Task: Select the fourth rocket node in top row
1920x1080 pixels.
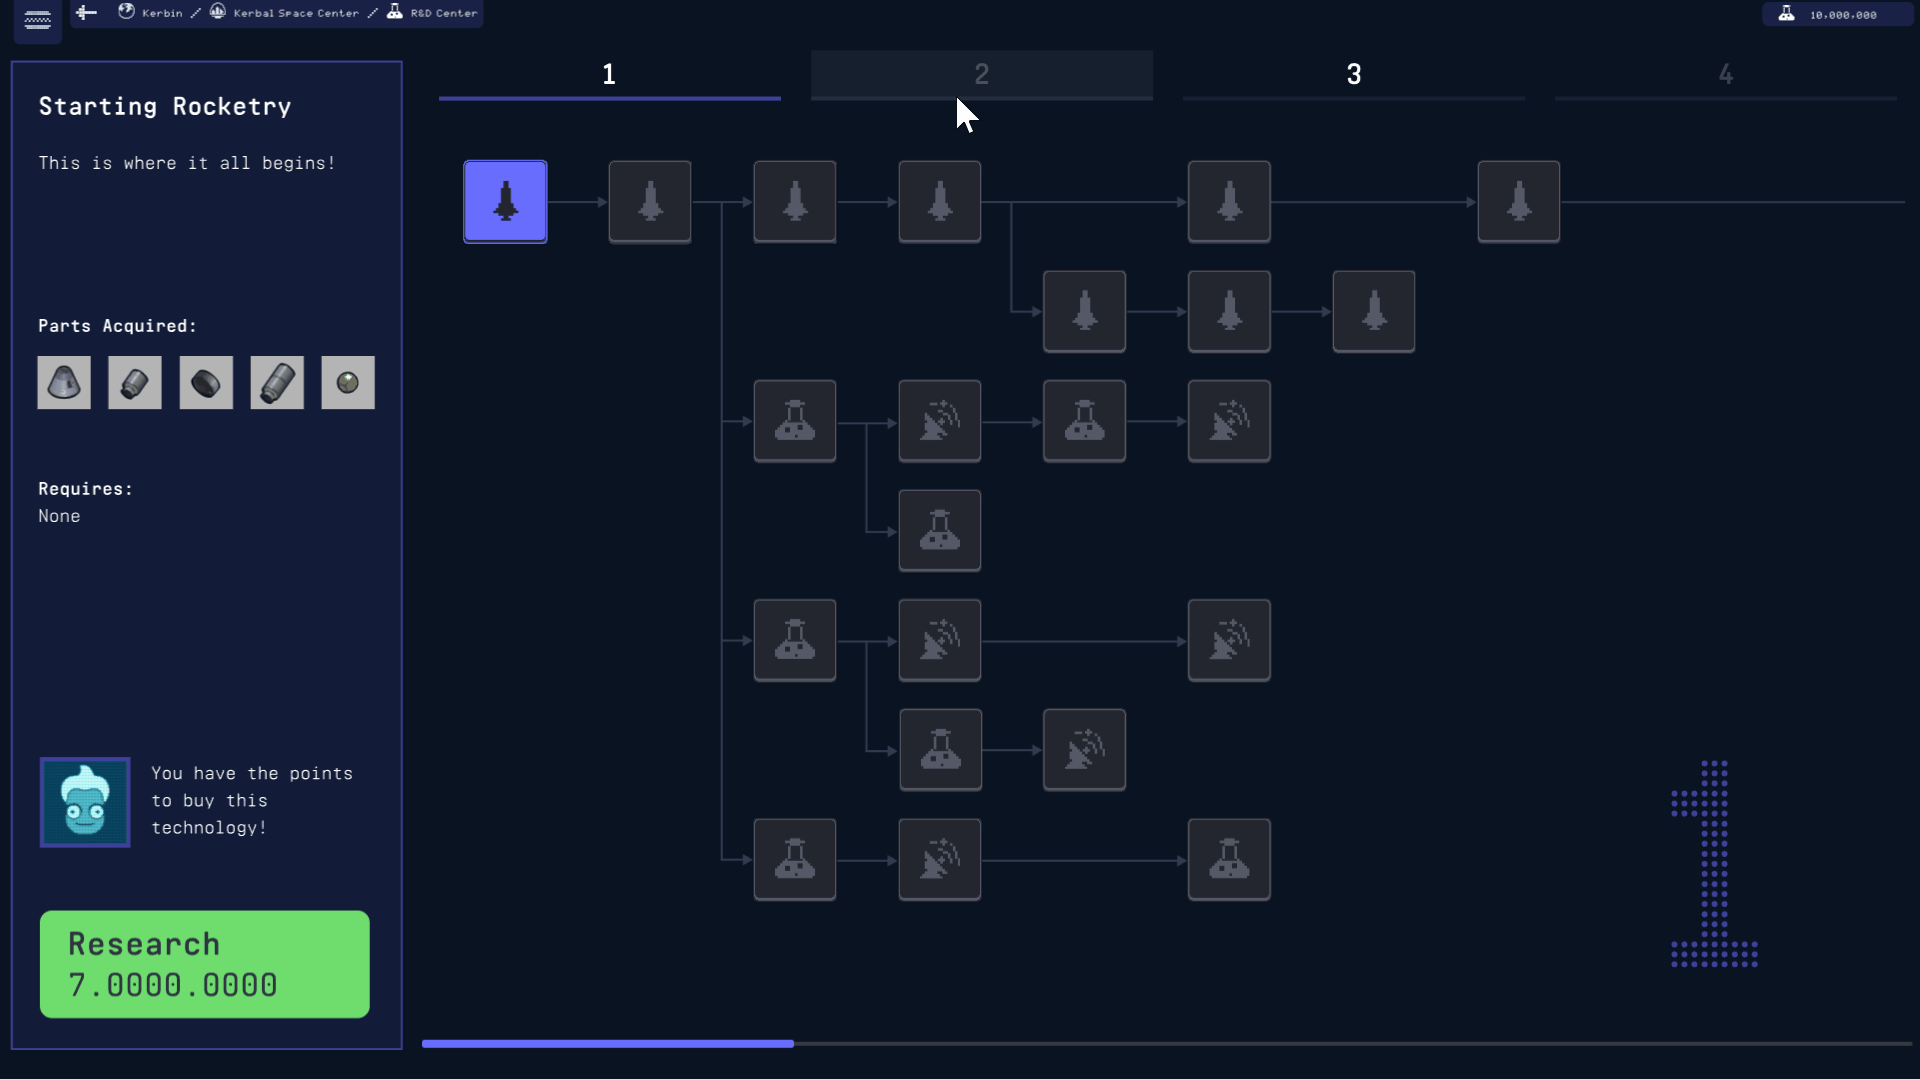Action: point(940,201)
